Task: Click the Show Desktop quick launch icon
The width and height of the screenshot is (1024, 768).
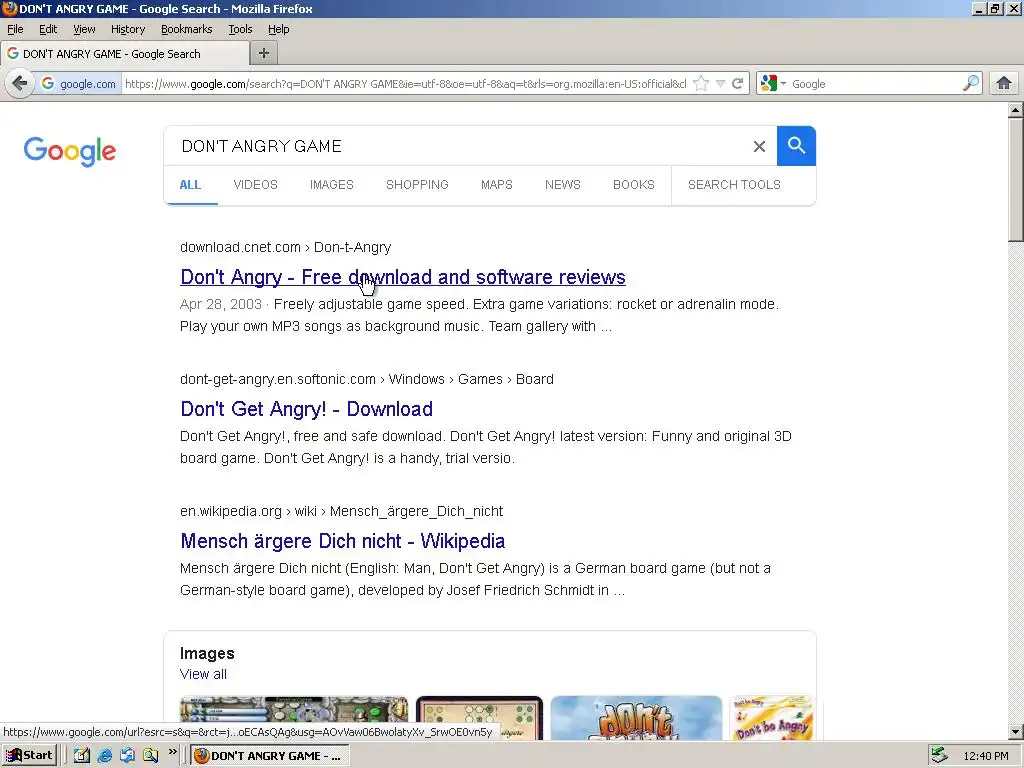Action: (x=82, y=756)
